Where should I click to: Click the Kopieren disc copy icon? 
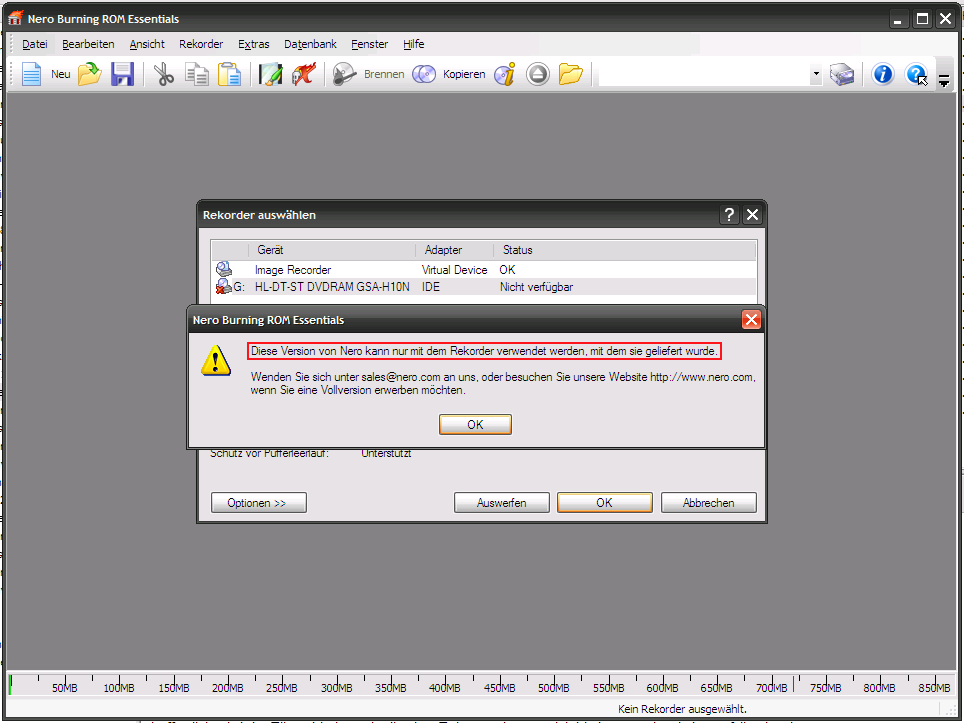tap(424, 74)
